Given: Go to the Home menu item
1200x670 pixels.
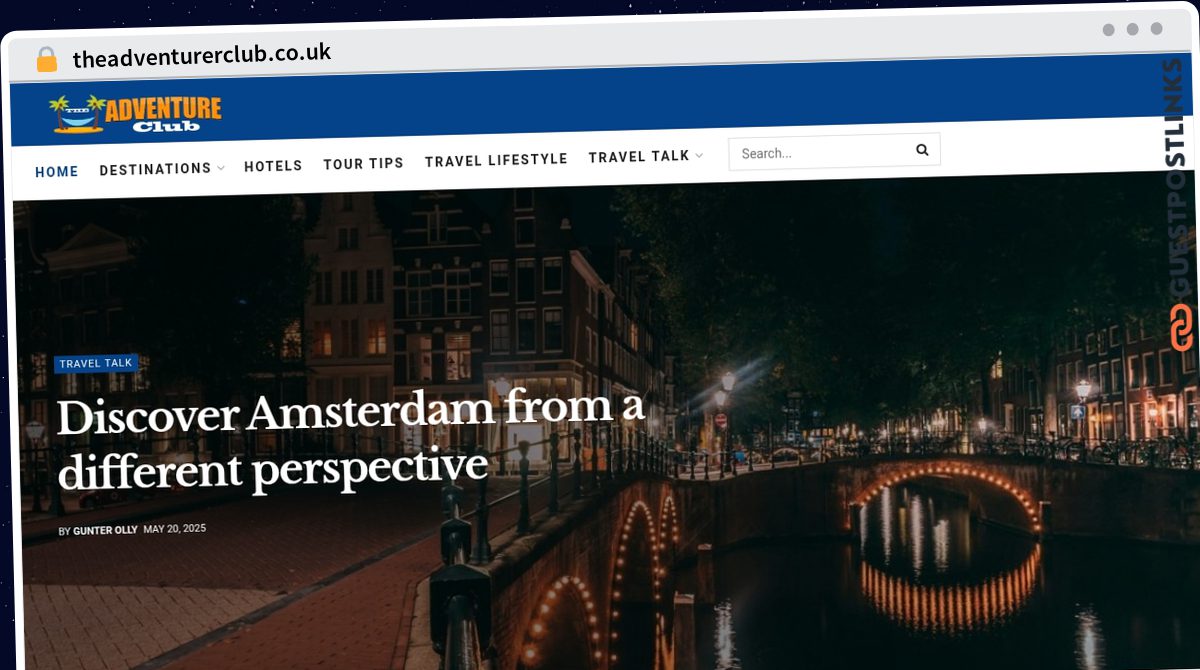Looking at the screenshot, I should (x=57, y=172).
